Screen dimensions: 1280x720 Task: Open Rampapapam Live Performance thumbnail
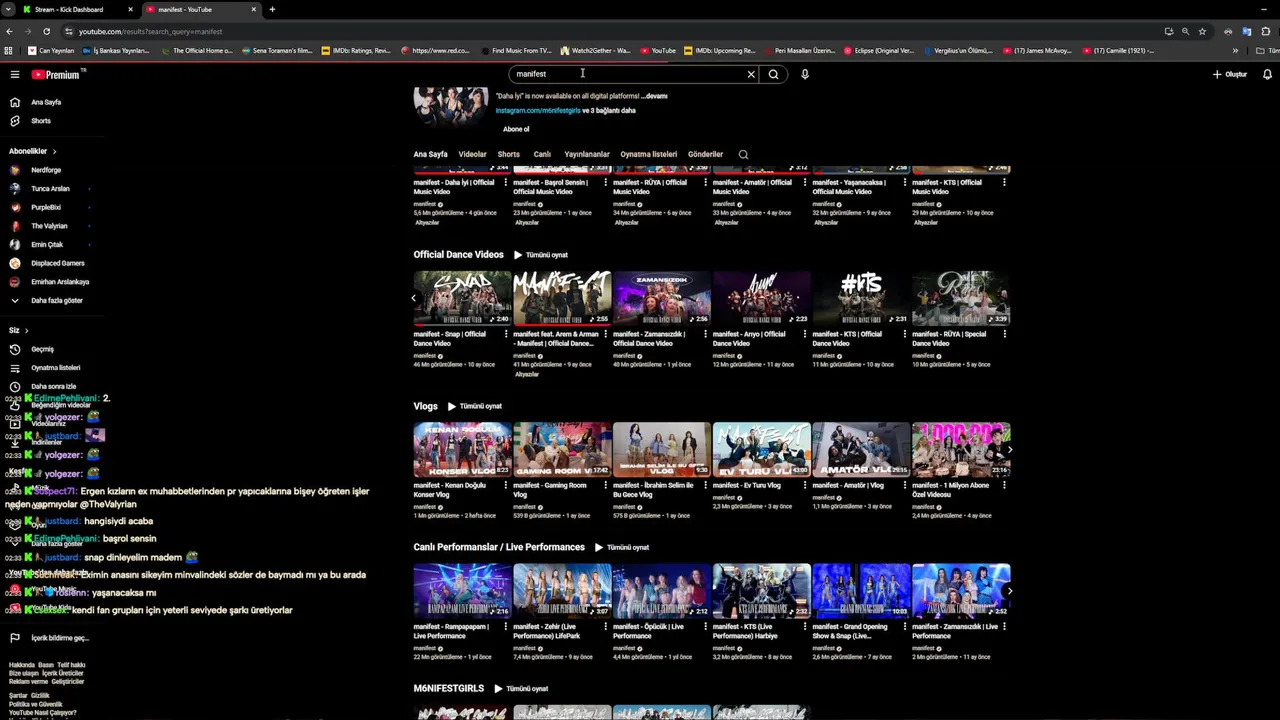pyautogui.click(x=462, y=591)
